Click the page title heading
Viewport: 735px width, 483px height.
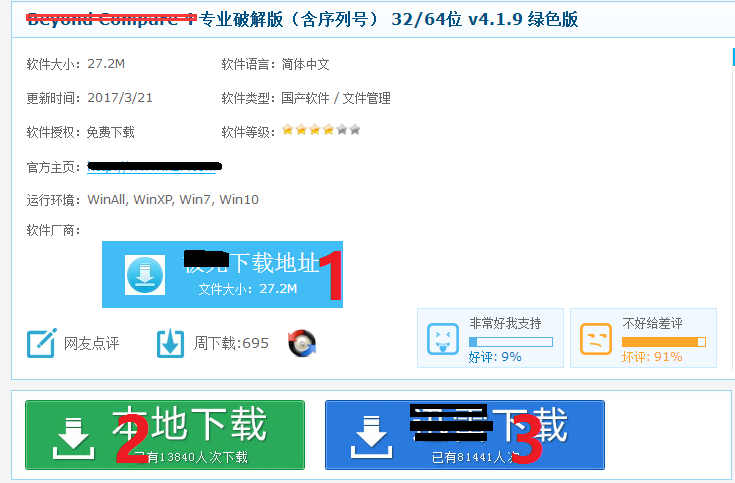point(302,19)
